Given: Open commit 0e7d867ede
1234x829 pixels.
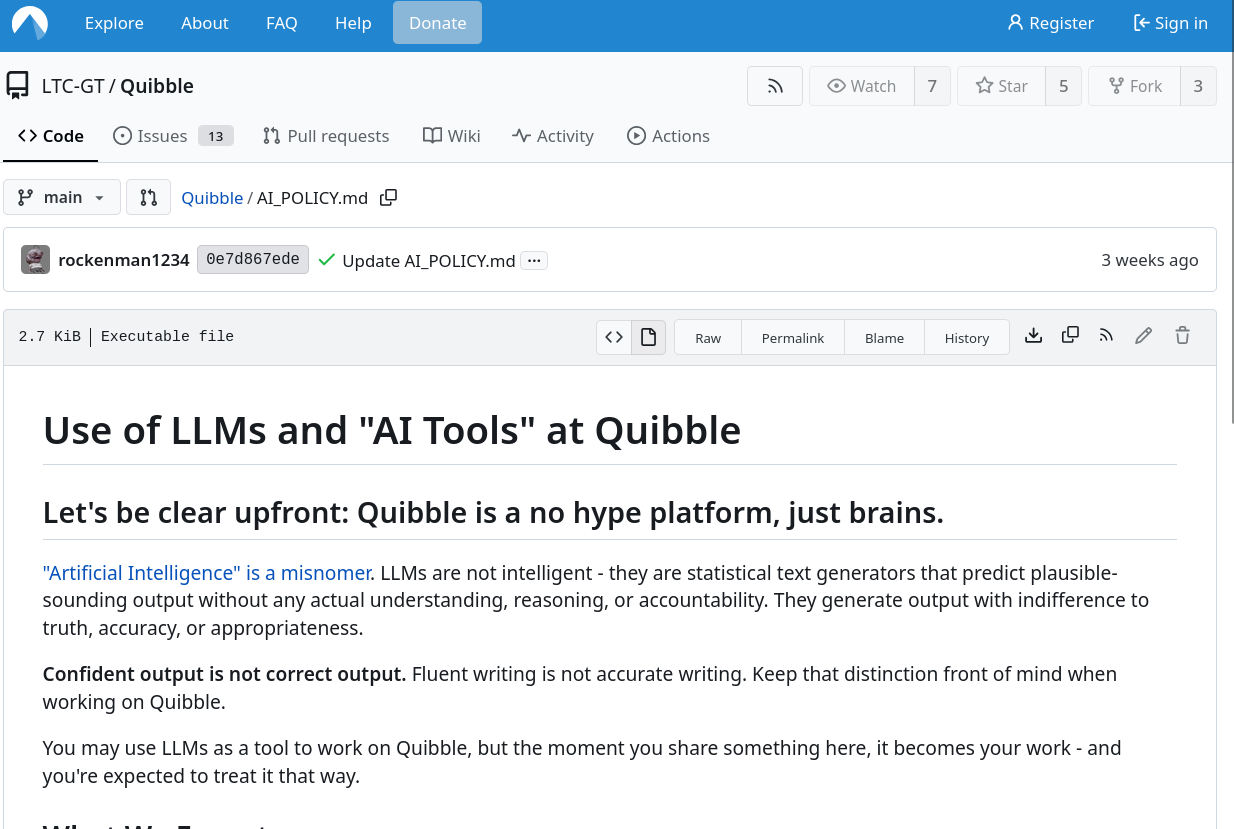Looking at the screenshot, I should 253,260.
